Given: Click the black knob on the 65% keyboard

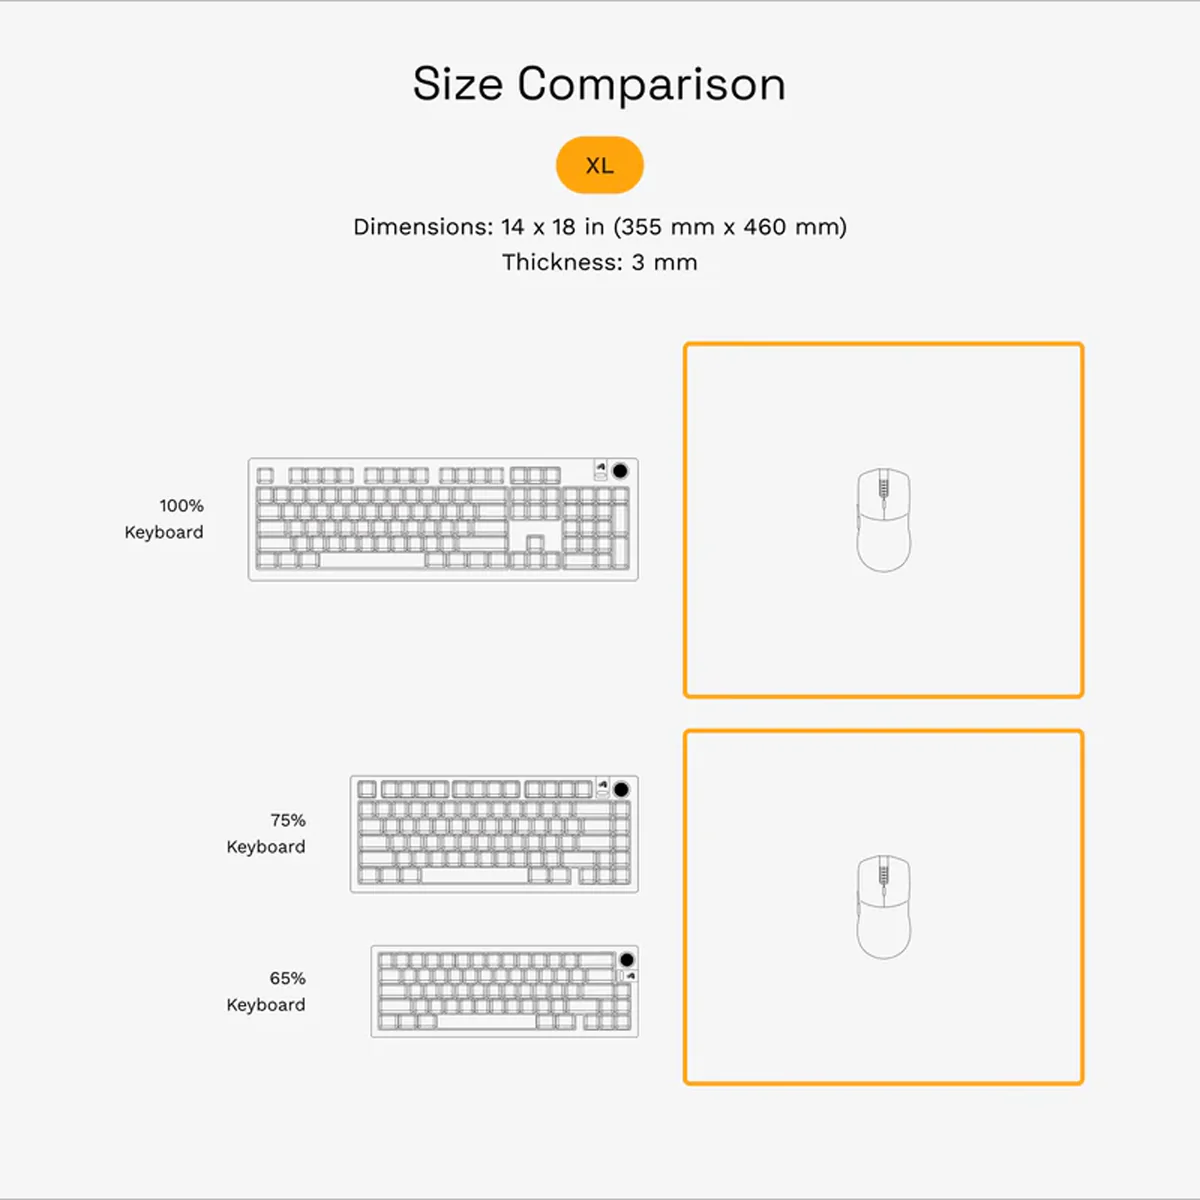Looking at the screenshot, I should point(627,959).
